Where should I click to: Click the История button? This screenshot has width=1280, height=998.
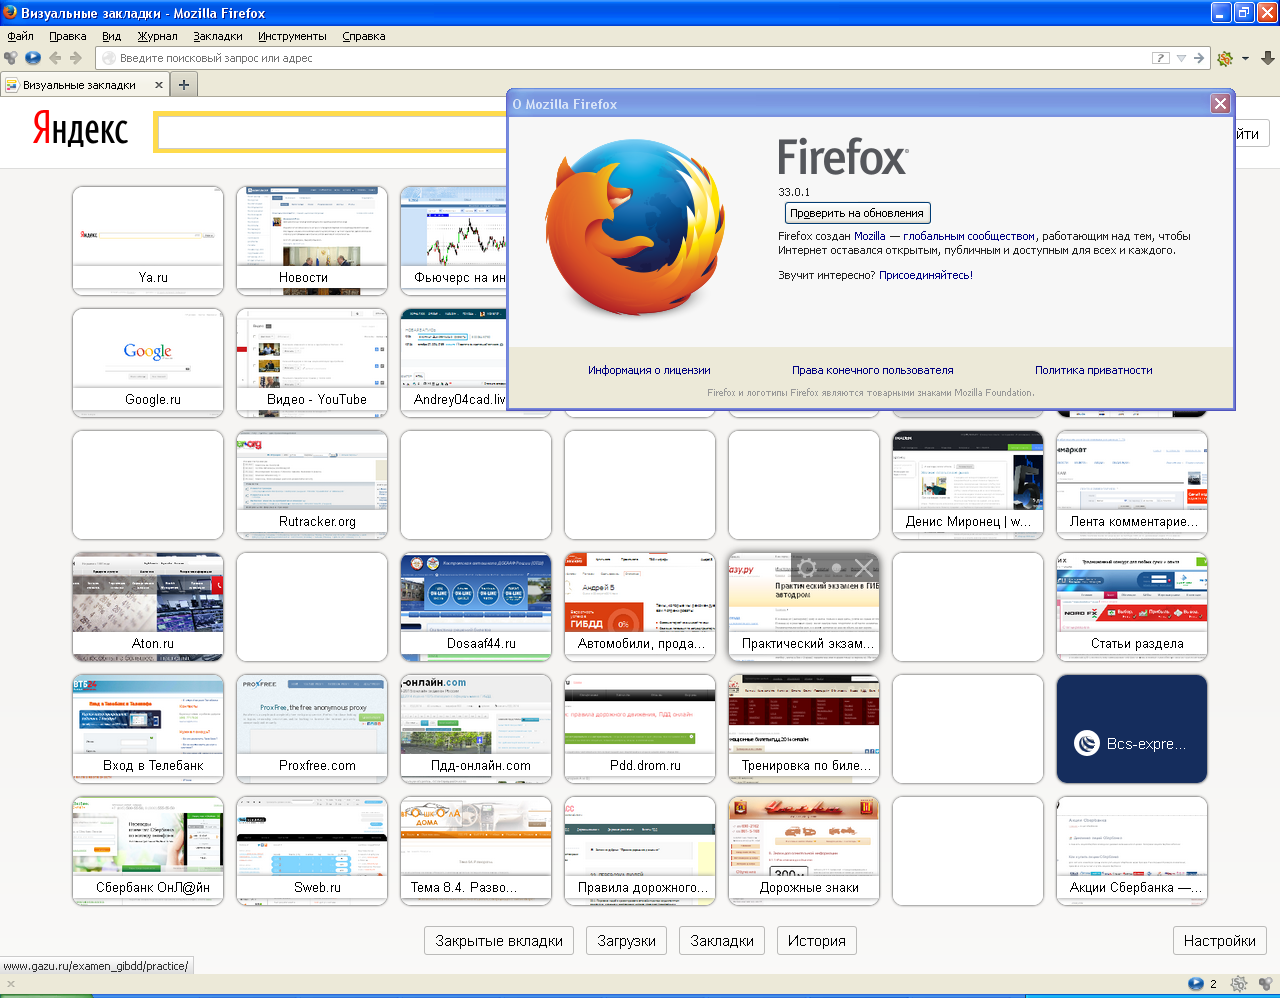coord(817,941)
